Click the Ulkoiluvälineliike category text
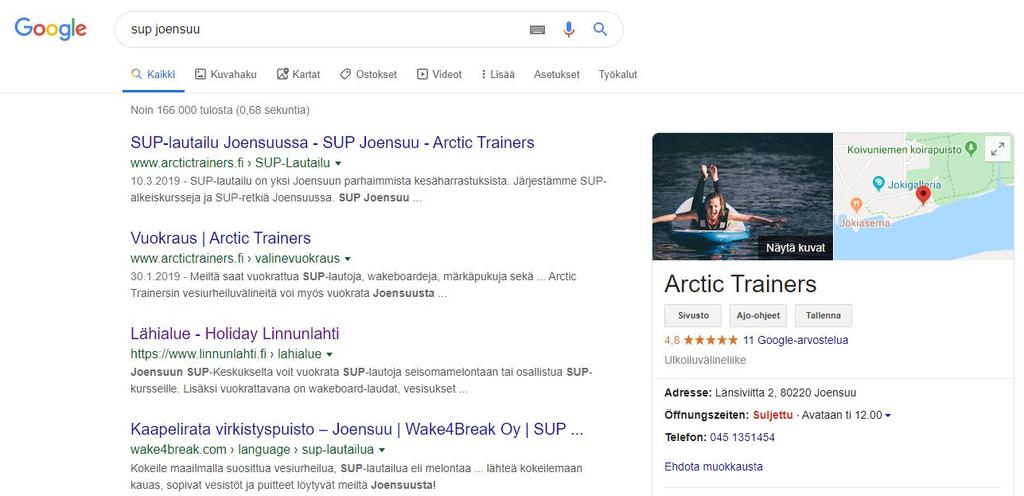 [x=705, y=360]
